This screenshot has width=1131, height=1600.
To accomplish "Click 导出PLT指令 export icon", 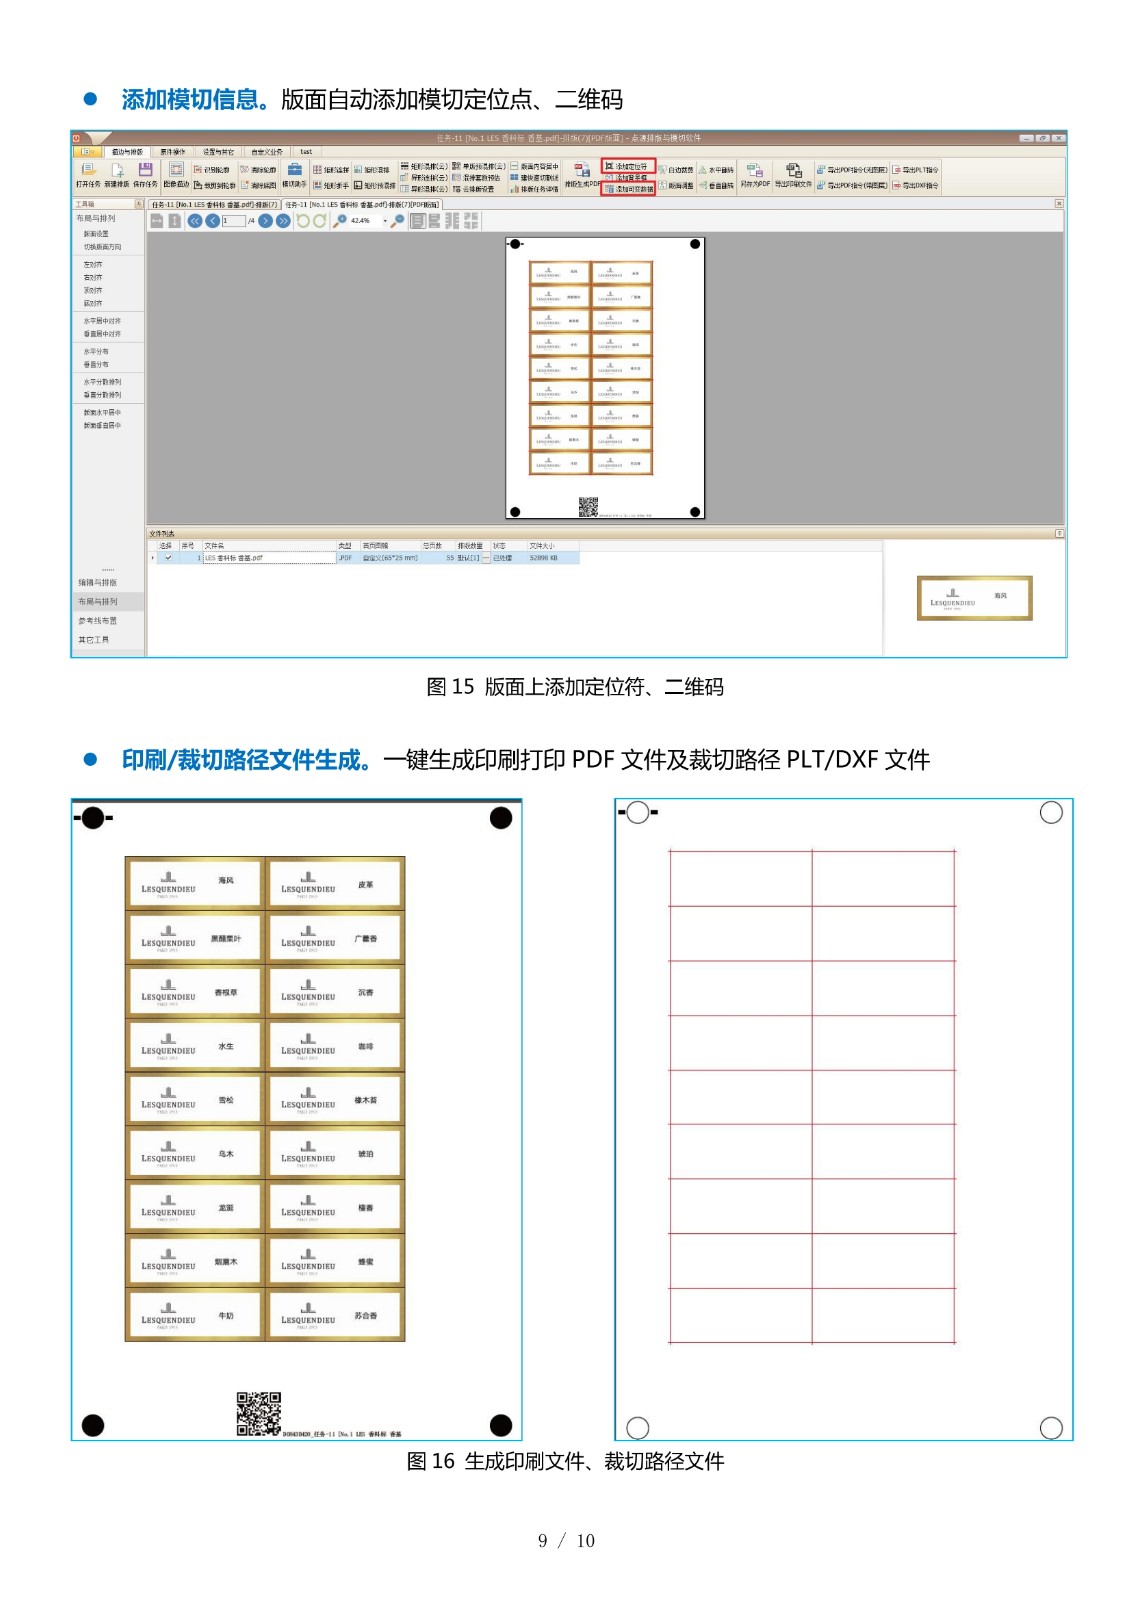I will pyautogui.click(x=916, y=170).
